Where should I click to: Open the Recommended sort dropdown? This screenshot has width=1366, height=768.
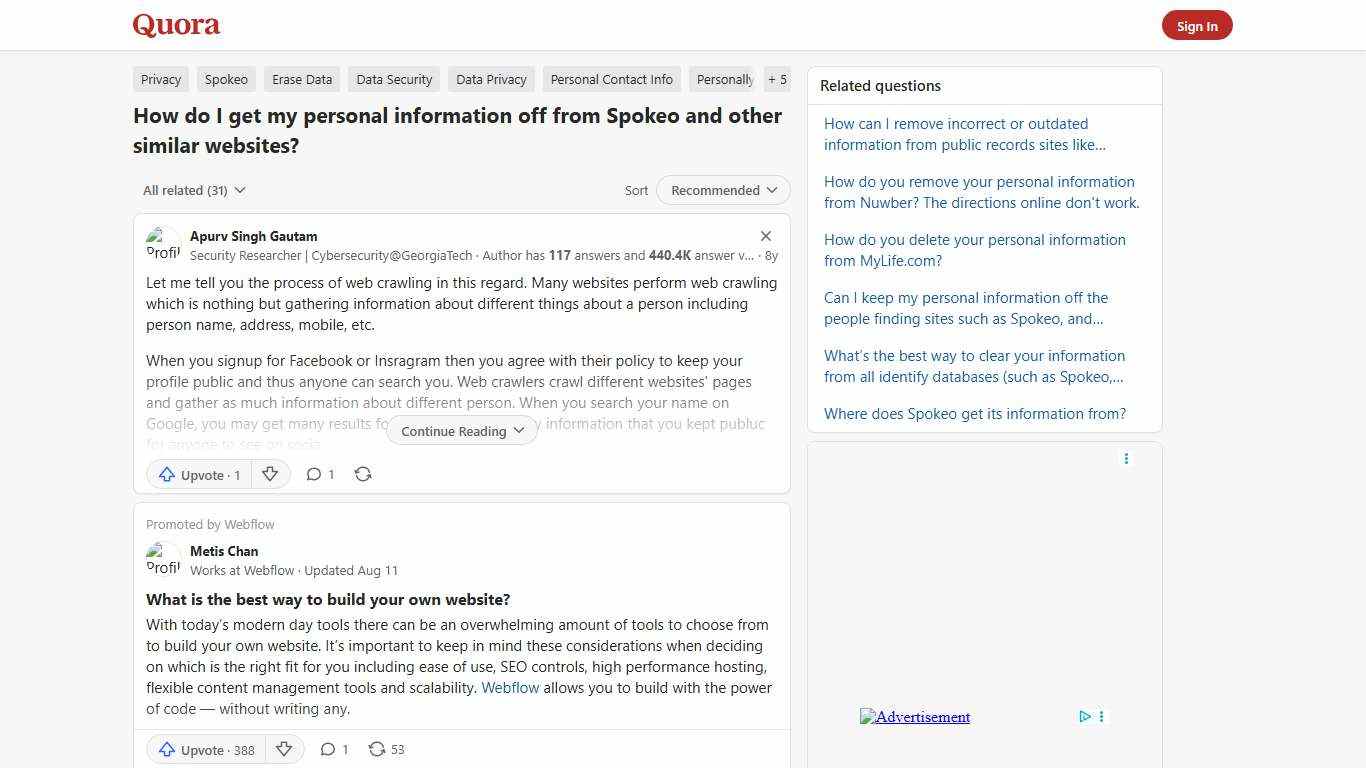coord(722,190)
